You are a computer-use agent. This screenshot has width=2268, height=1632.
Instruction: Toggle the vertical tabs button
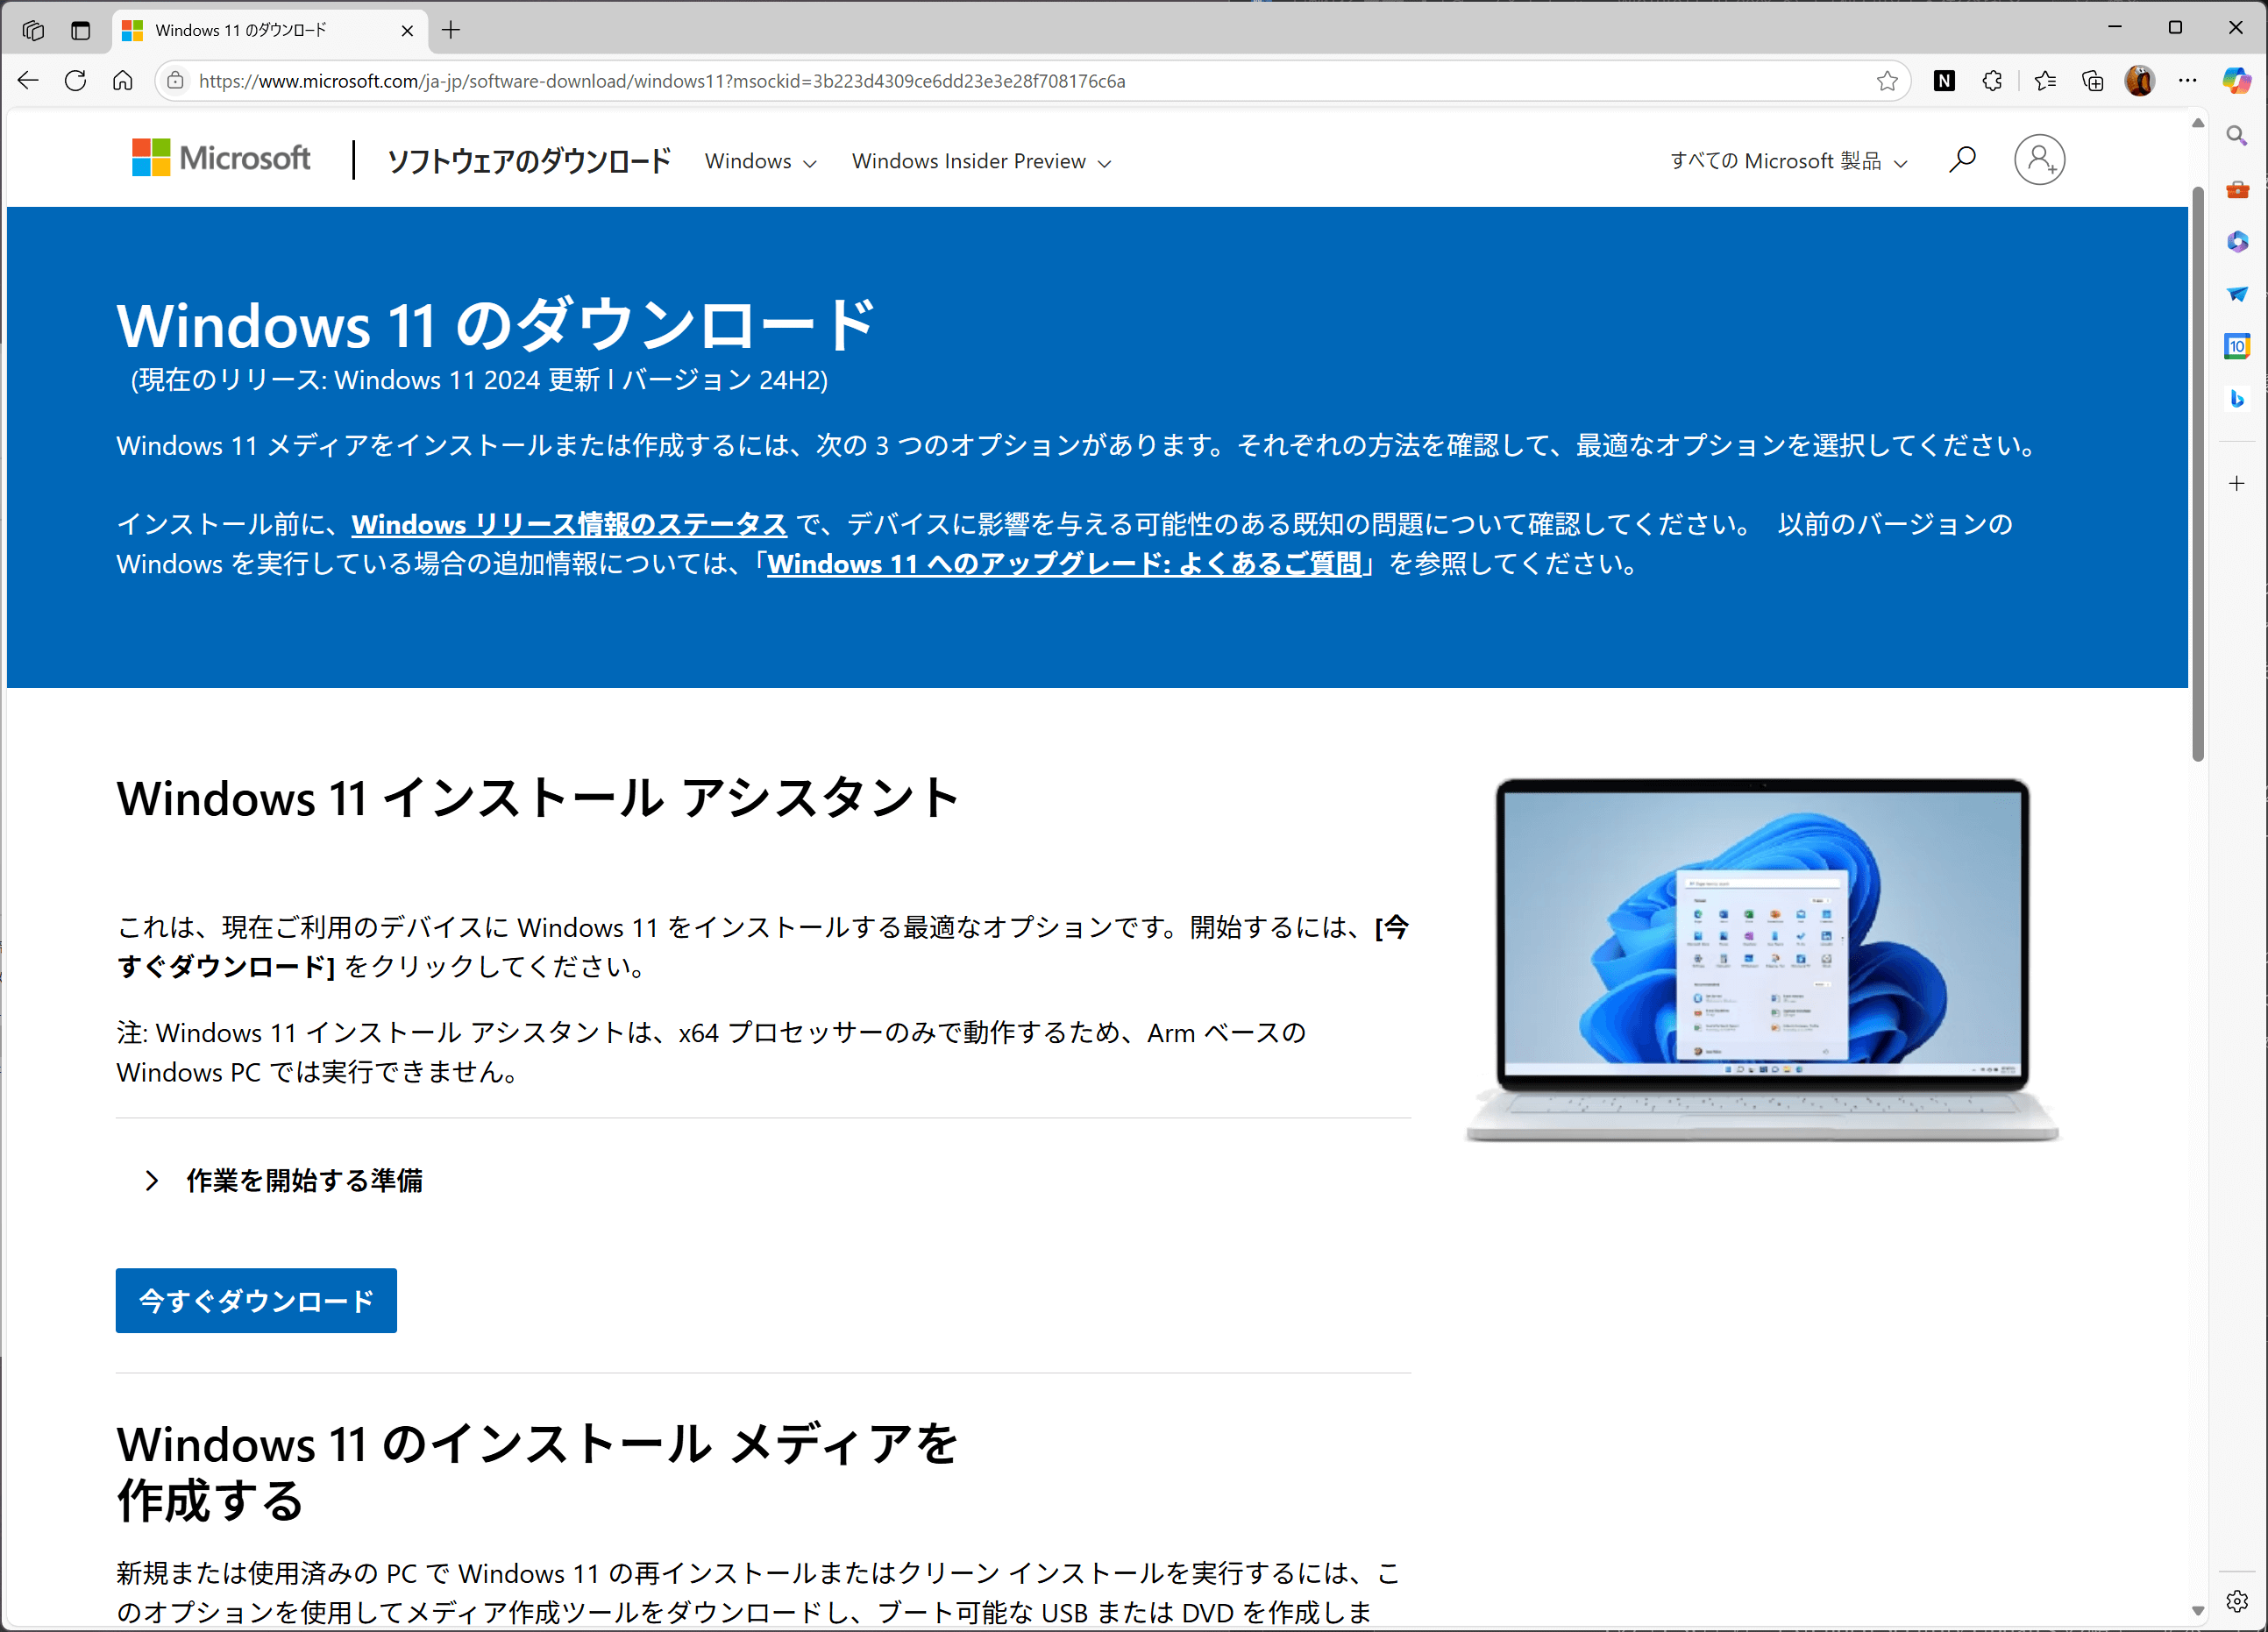point(81,30)
